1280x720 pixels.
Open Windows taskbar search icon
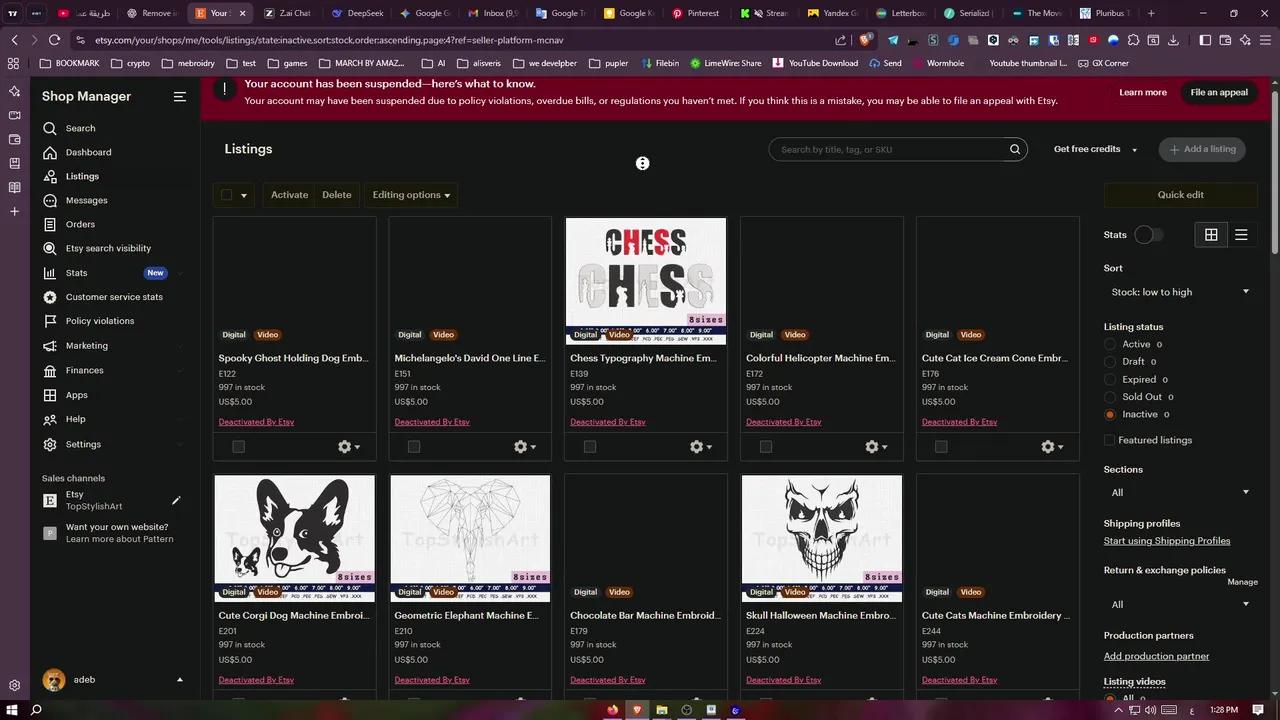[36, 710]
